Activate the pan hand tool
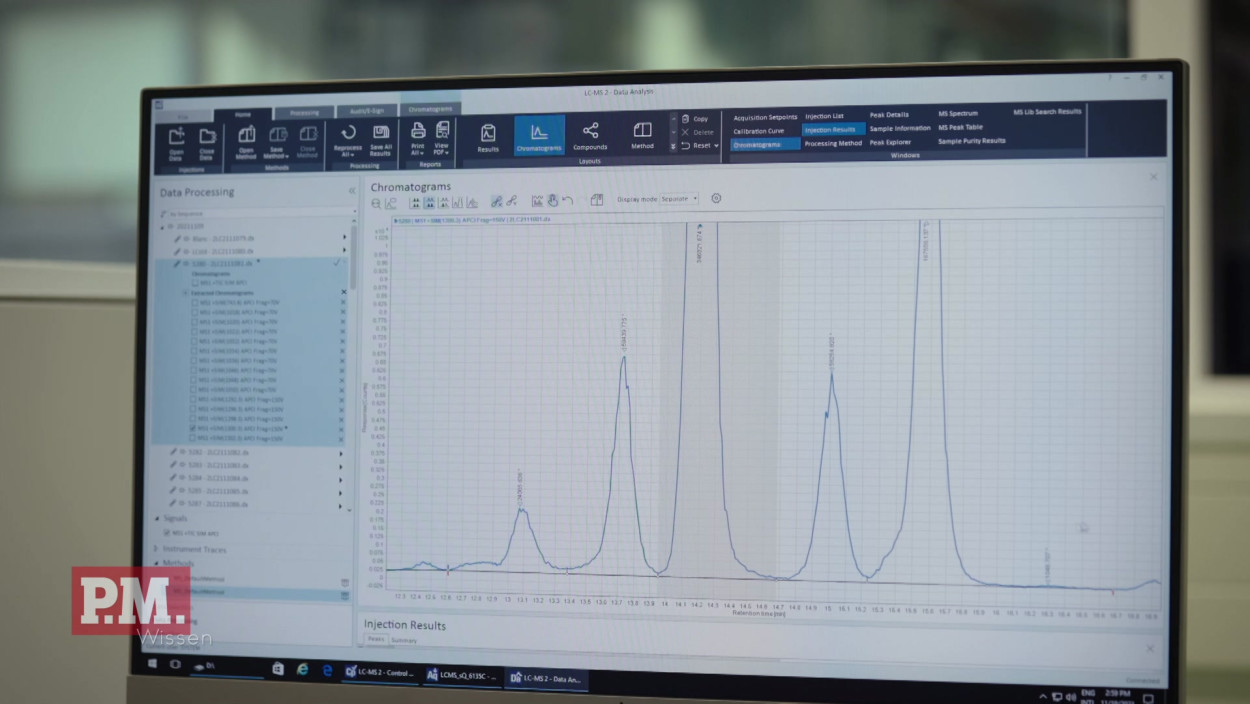This screenshot has height=704, width=1250. [552, 200]
